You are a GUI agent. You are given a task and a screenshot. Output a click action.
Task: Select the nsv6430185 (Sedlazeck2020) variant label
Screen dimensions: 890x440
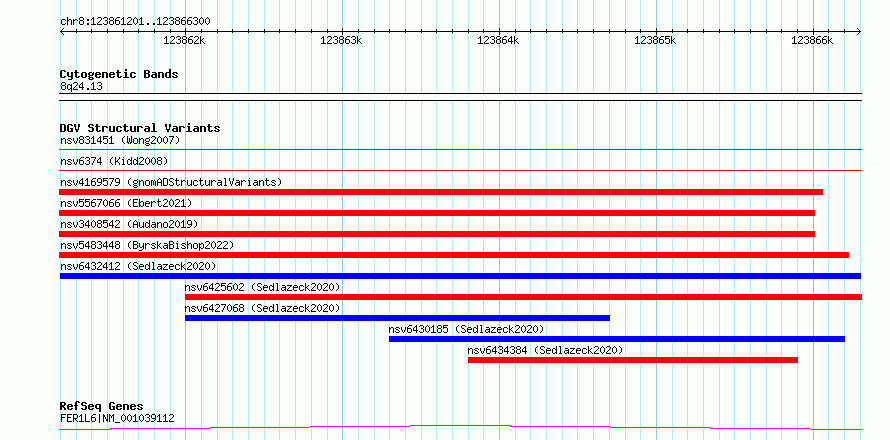(x=466, y=329)
